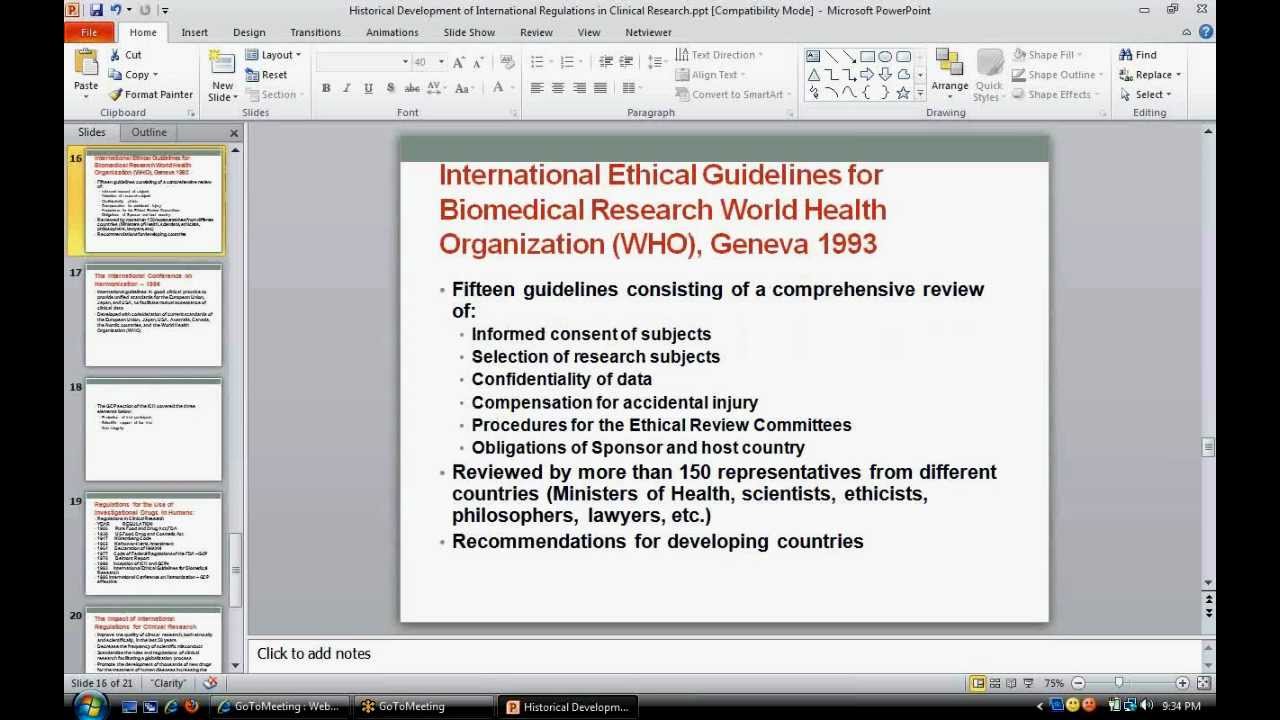Click Find in Editing group
Screen dimensions: 1280x720
[1138, 55]
